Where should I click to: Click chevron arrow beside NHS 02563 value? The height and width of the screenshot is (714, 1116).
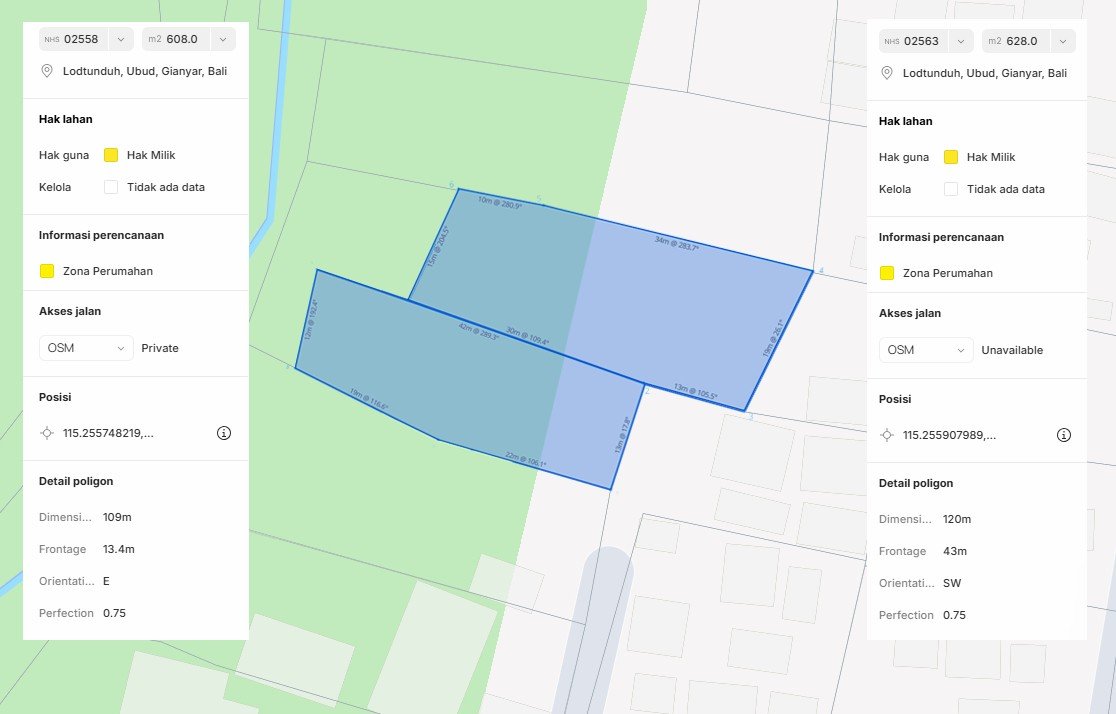[x=960, y=41]
